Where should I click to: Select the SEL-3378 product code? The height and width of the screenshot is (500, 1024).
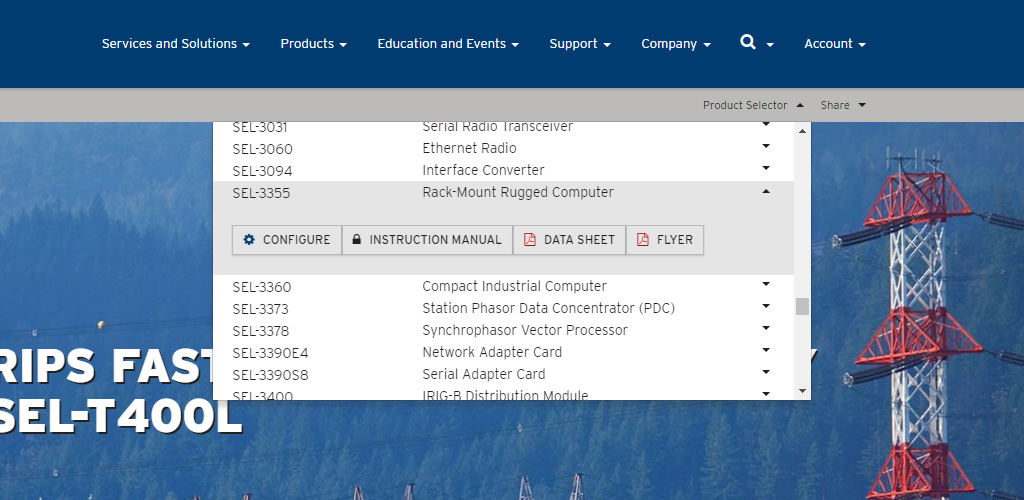coord(261,331)
